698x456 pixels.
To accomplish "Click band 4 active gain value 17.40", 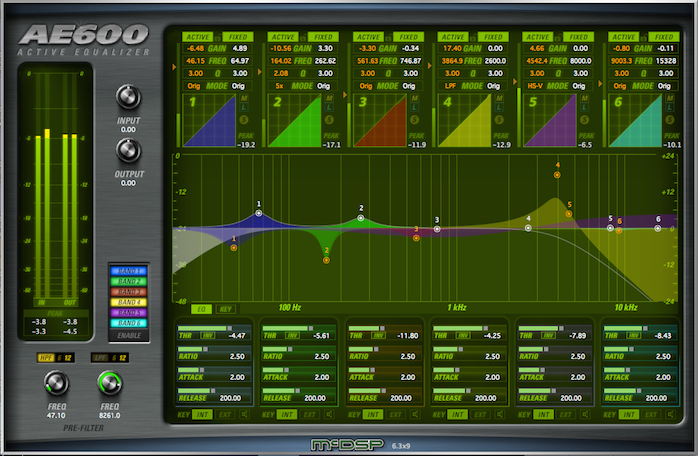I will 452,49.
